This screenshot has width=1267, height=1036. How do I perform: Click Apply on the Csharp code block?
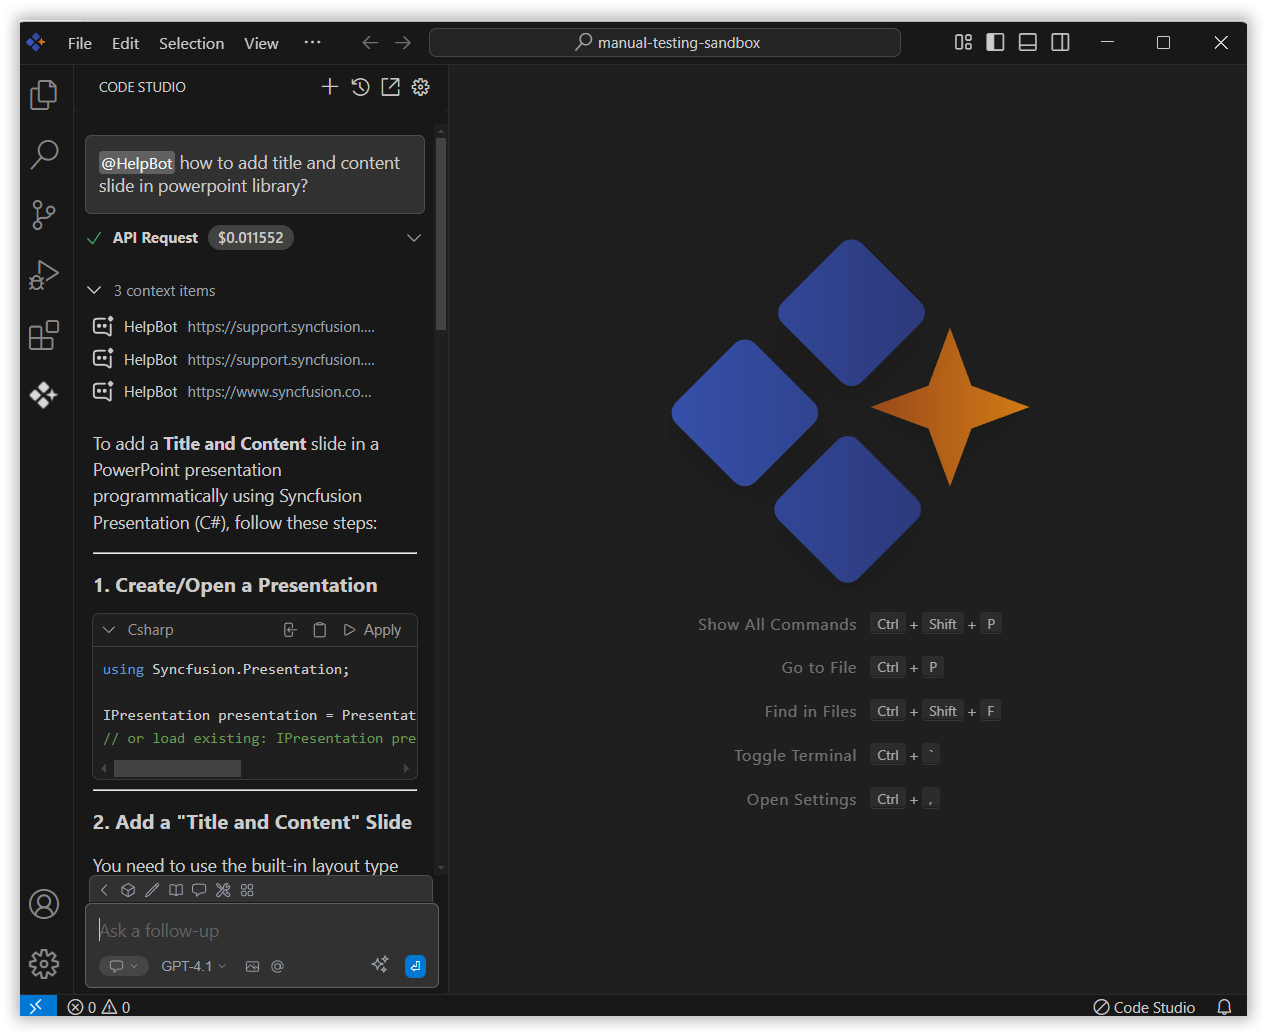(372, 630)
